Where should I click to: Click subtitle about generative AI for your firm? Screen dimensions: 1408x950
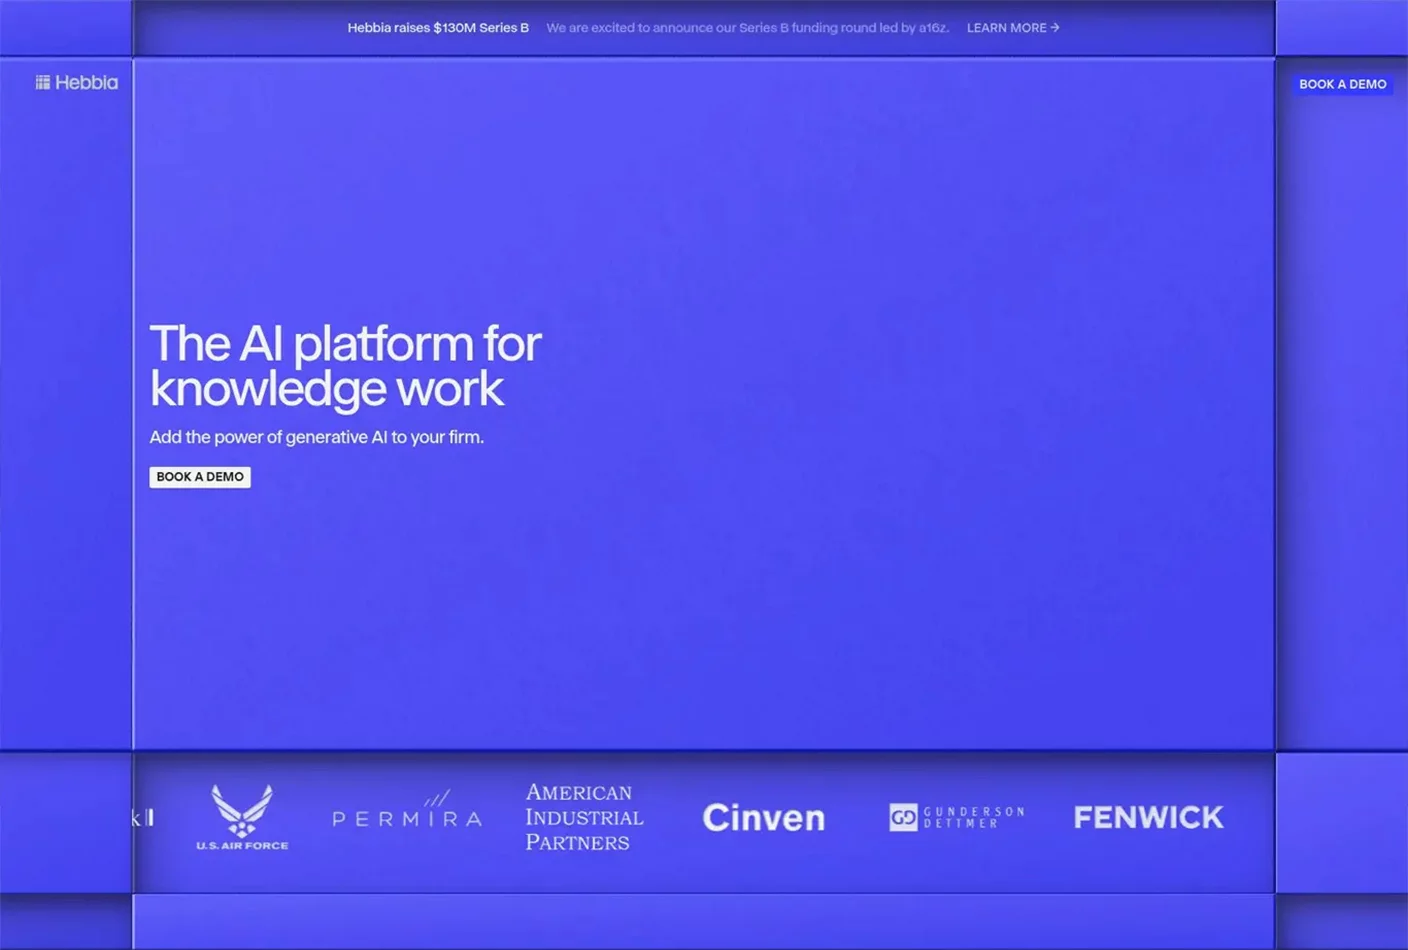coord(316,437)
